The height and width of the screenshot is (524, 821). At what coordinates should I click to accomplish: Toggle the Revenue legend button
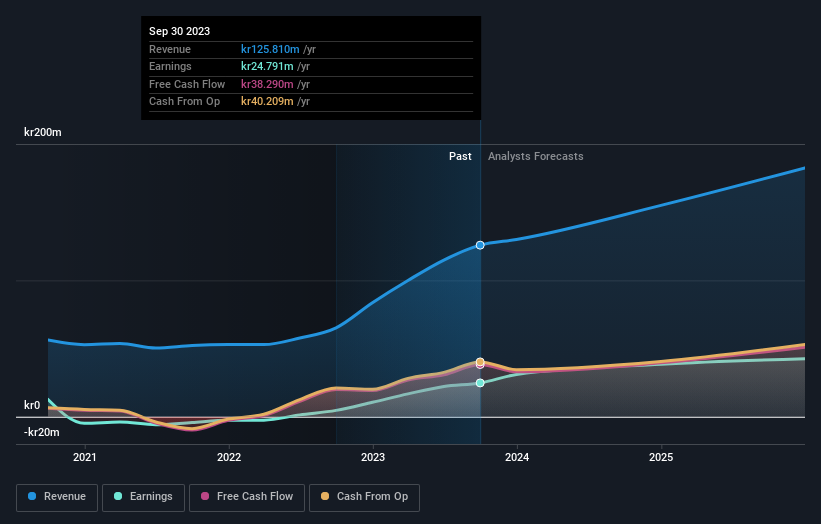tap(57, 497)
